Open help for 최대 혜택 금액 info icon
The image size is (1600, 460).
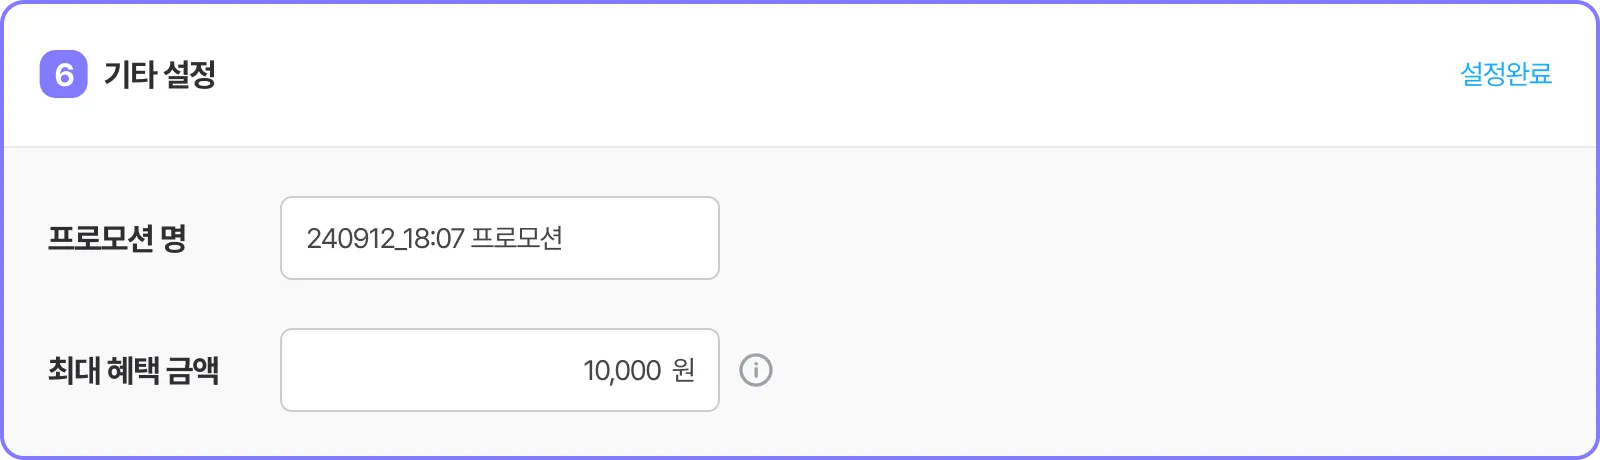756,370
